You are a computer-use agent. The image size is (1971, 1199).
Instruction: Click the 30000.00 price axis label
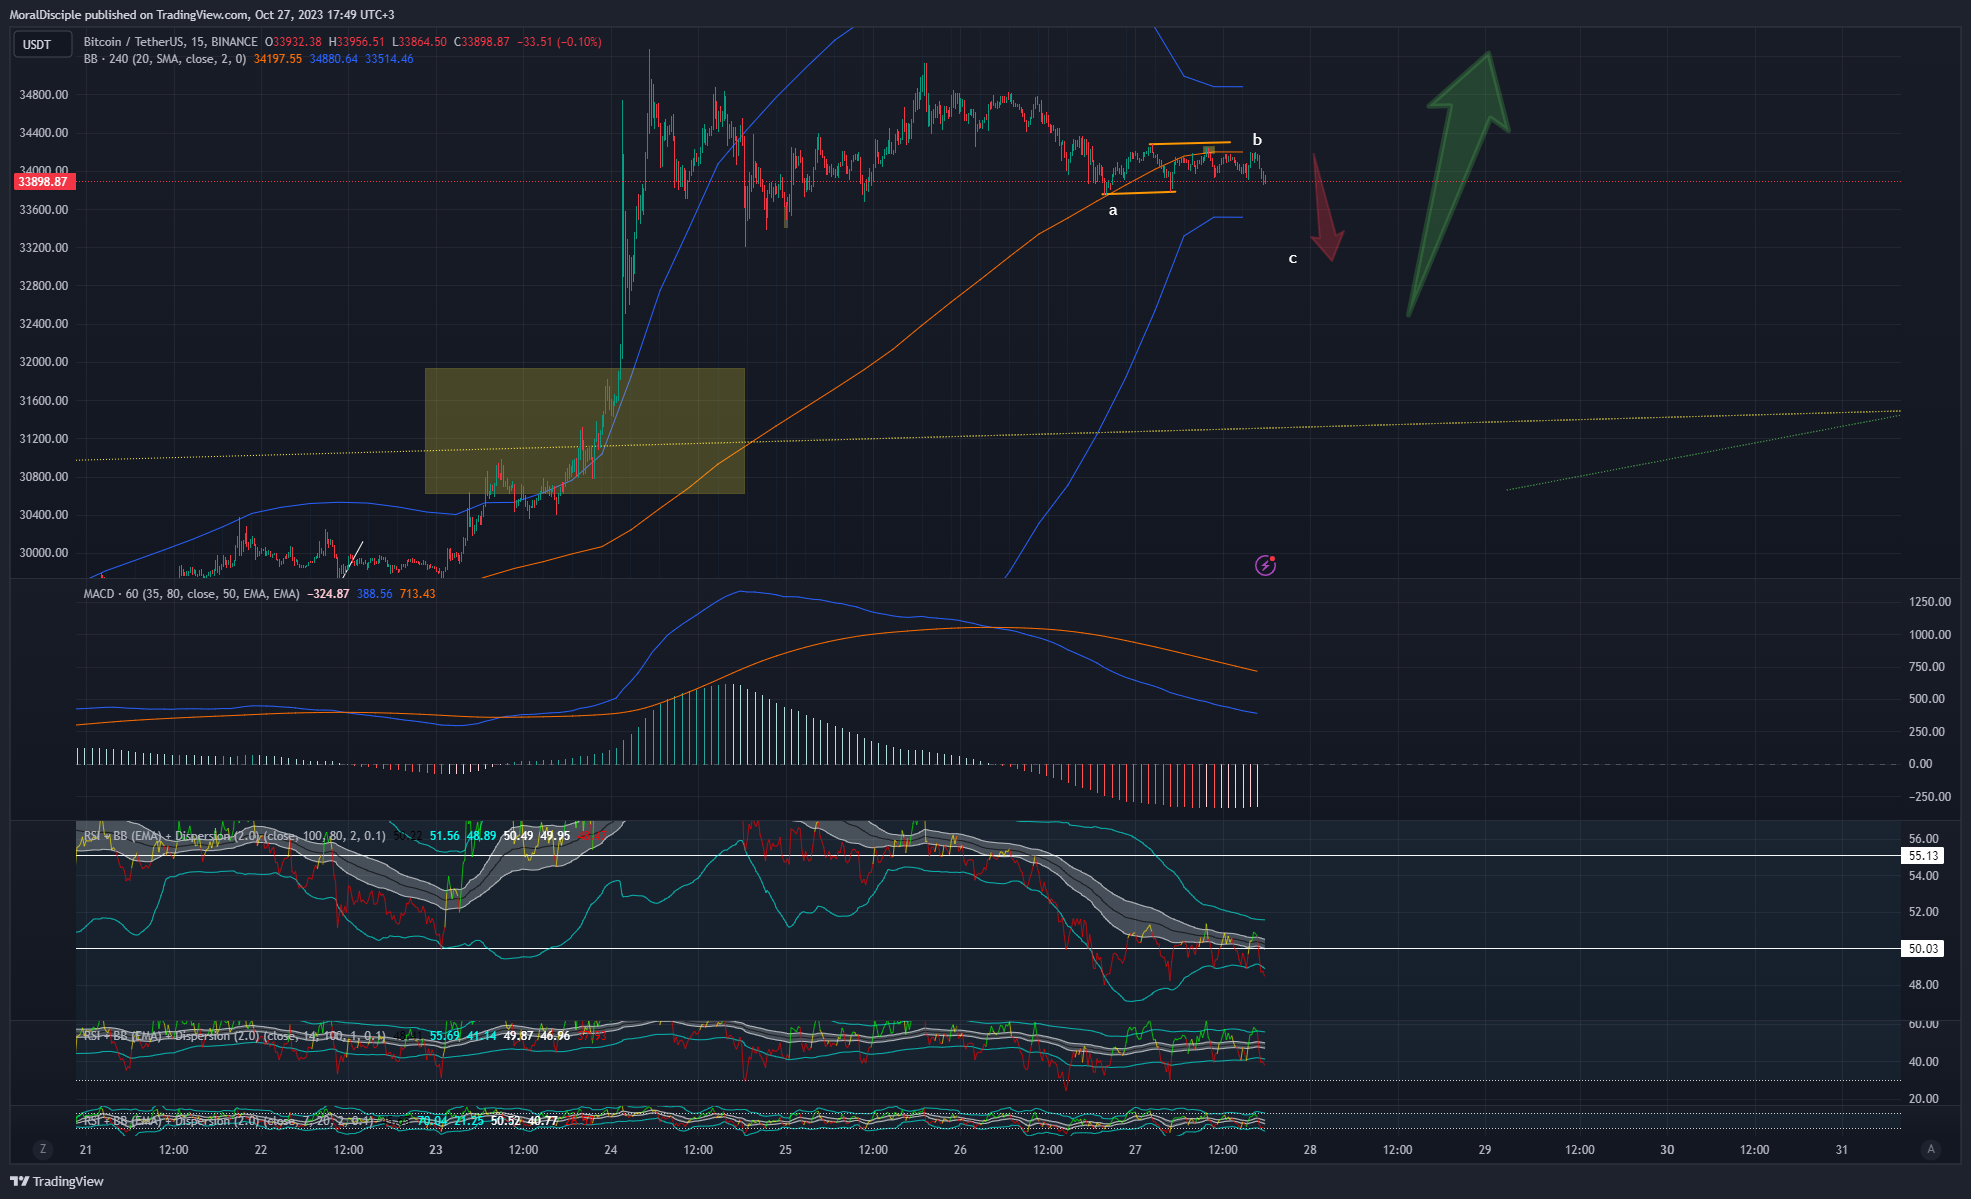click(x=44, y=553)
